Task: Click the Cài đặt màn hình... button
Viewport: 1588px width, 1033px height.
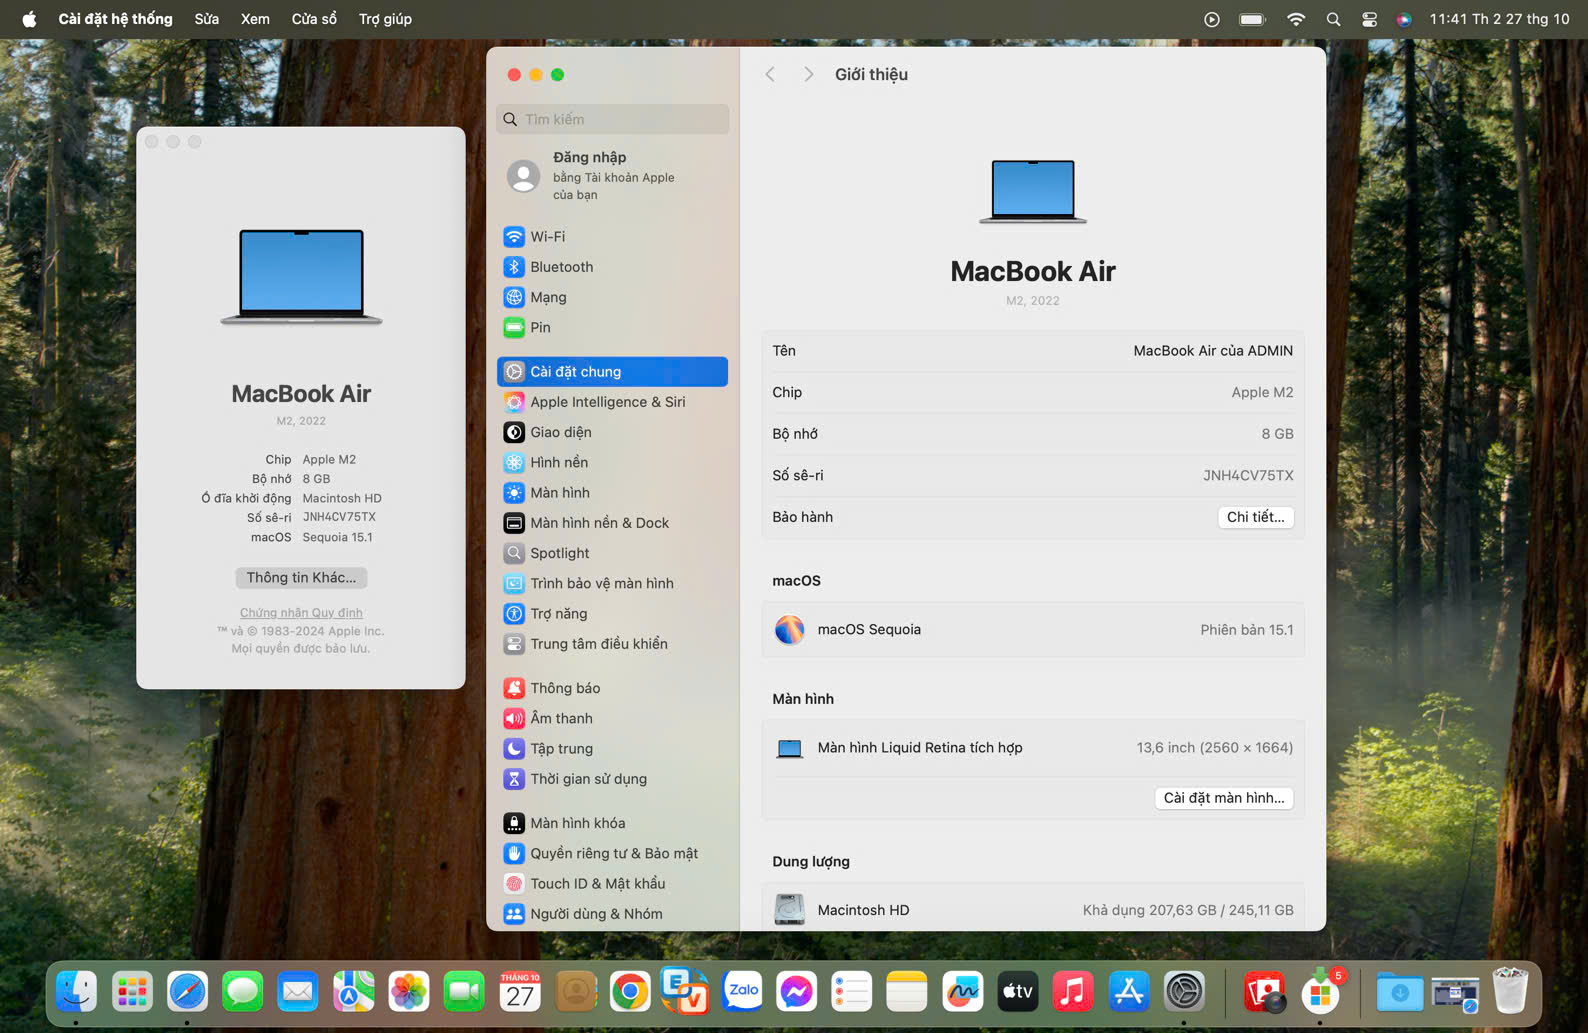Action: point(1223,798)
